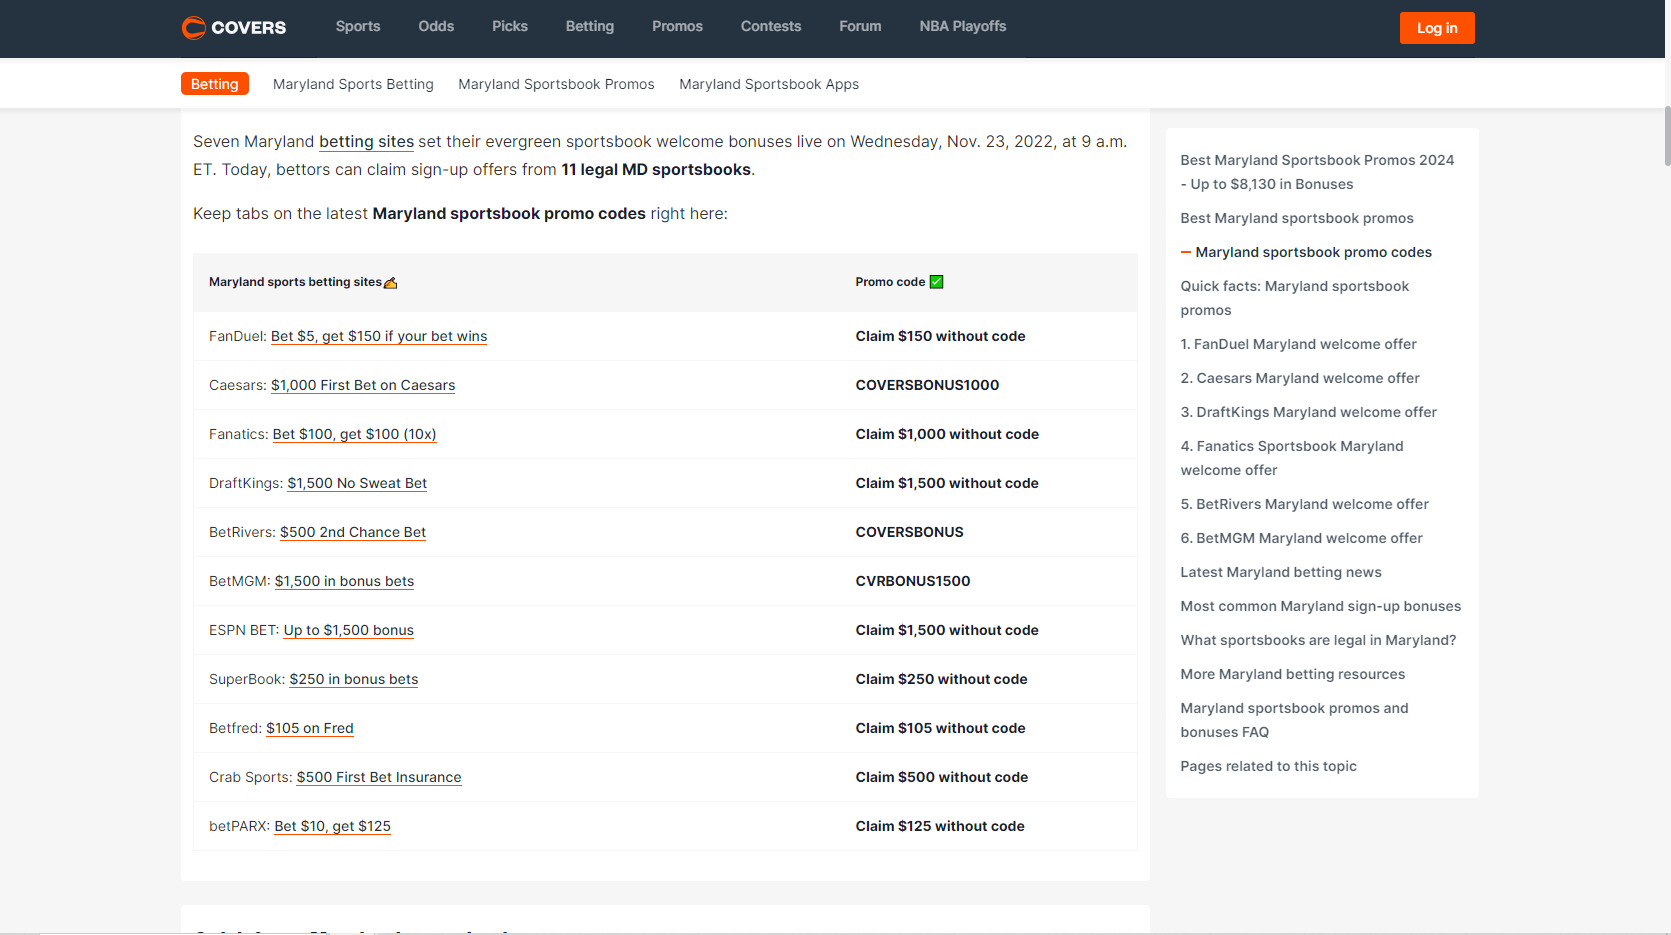
Task: Open the Contests menu
Action: 771,26
